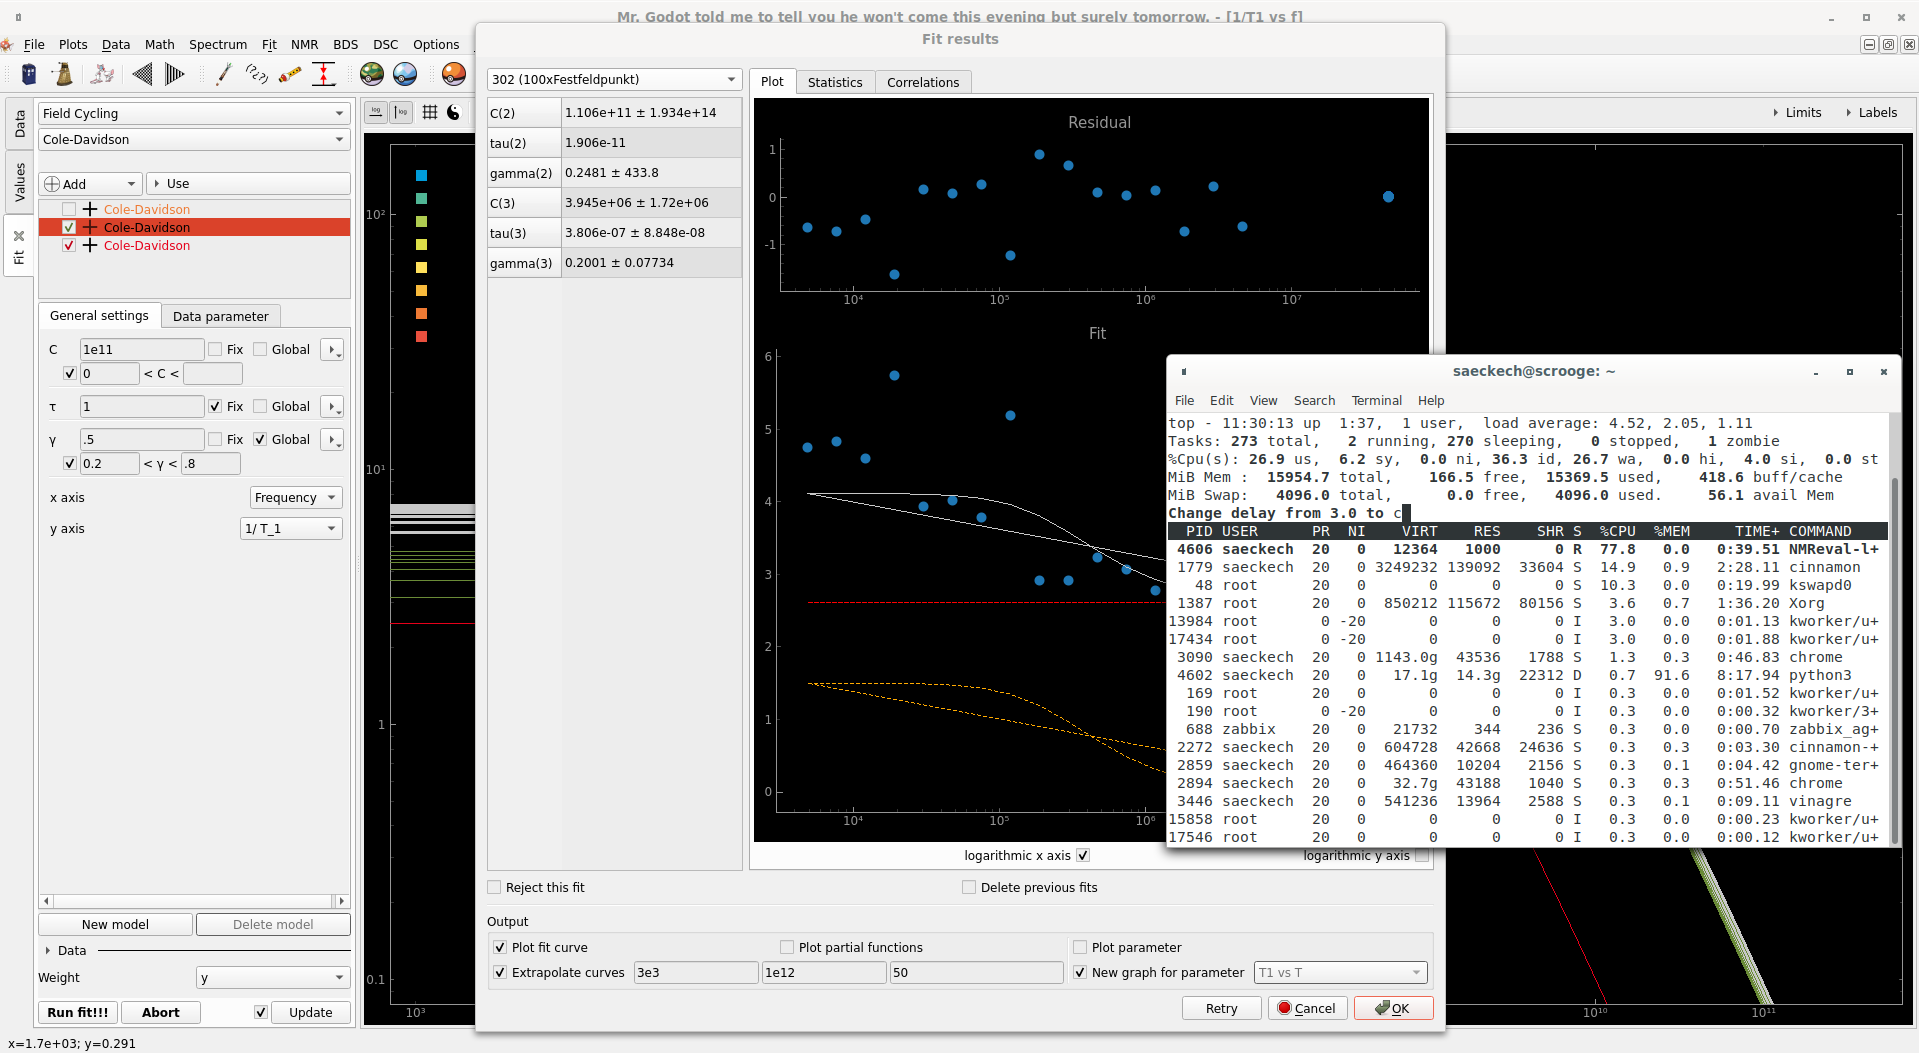Open the 302 (100xFestfeldpunkt) dataset dropdown

(x=613, y=79)
